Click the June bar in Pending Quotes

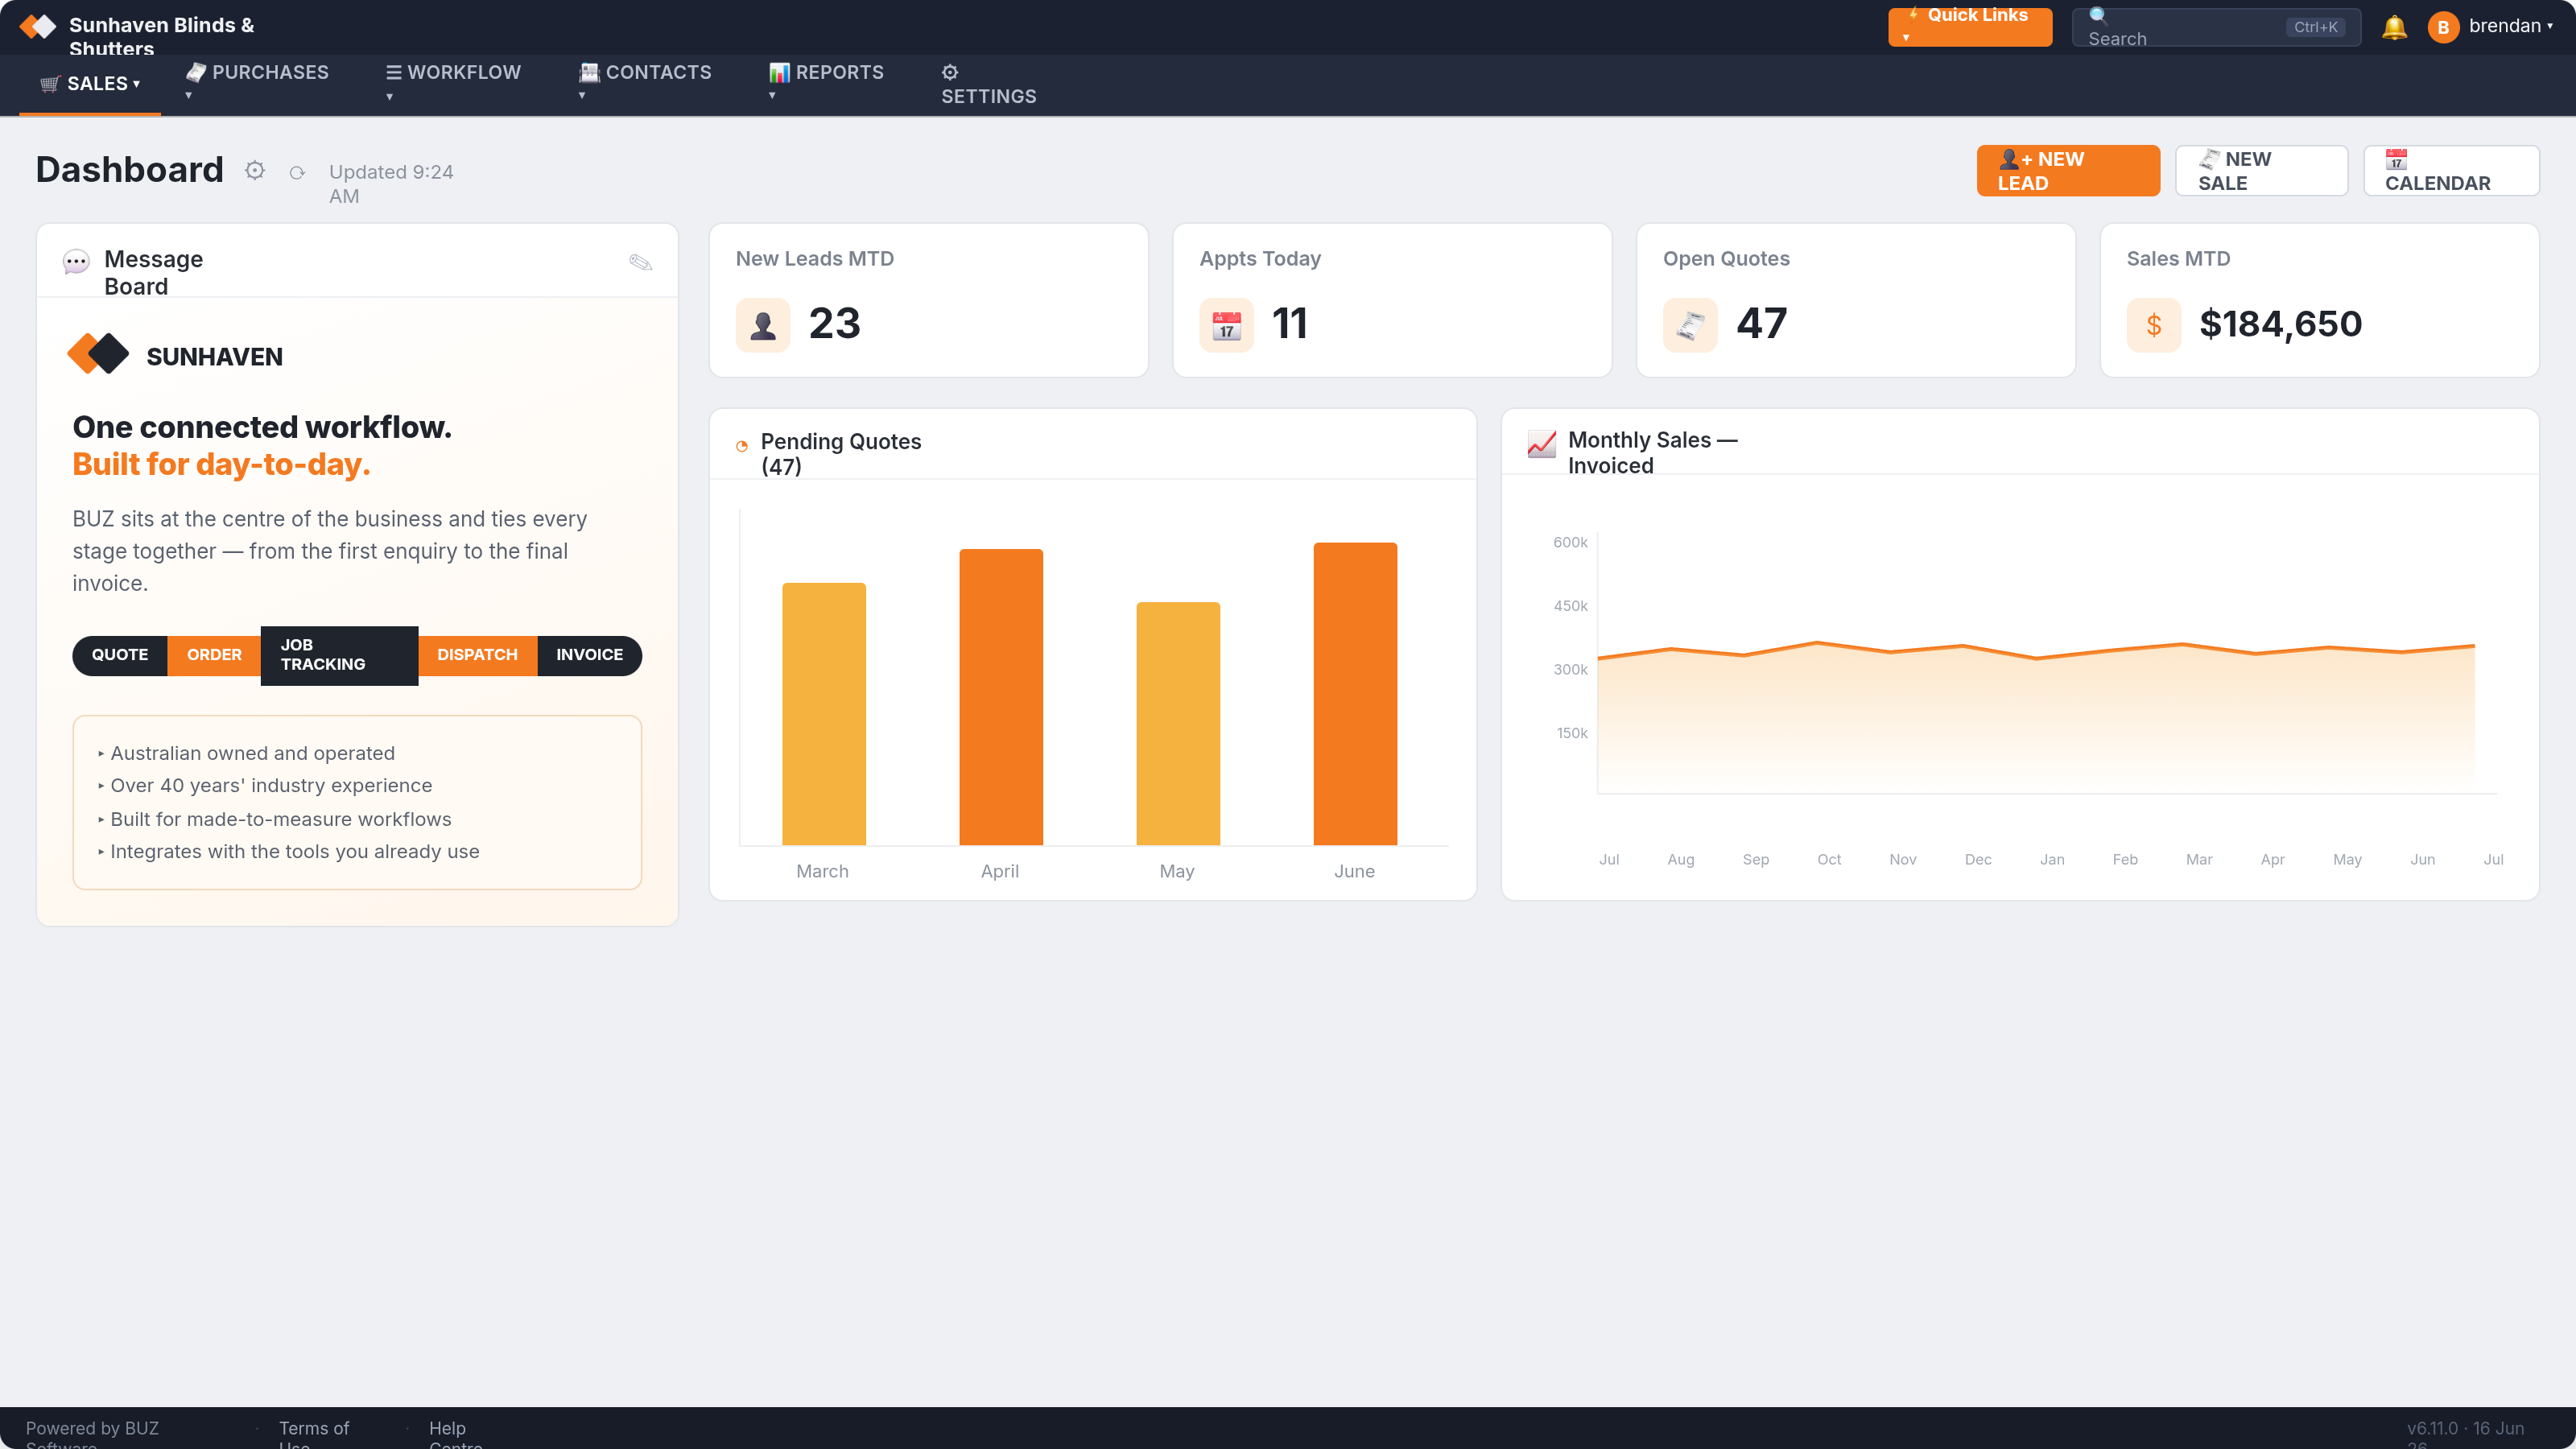1355,693
